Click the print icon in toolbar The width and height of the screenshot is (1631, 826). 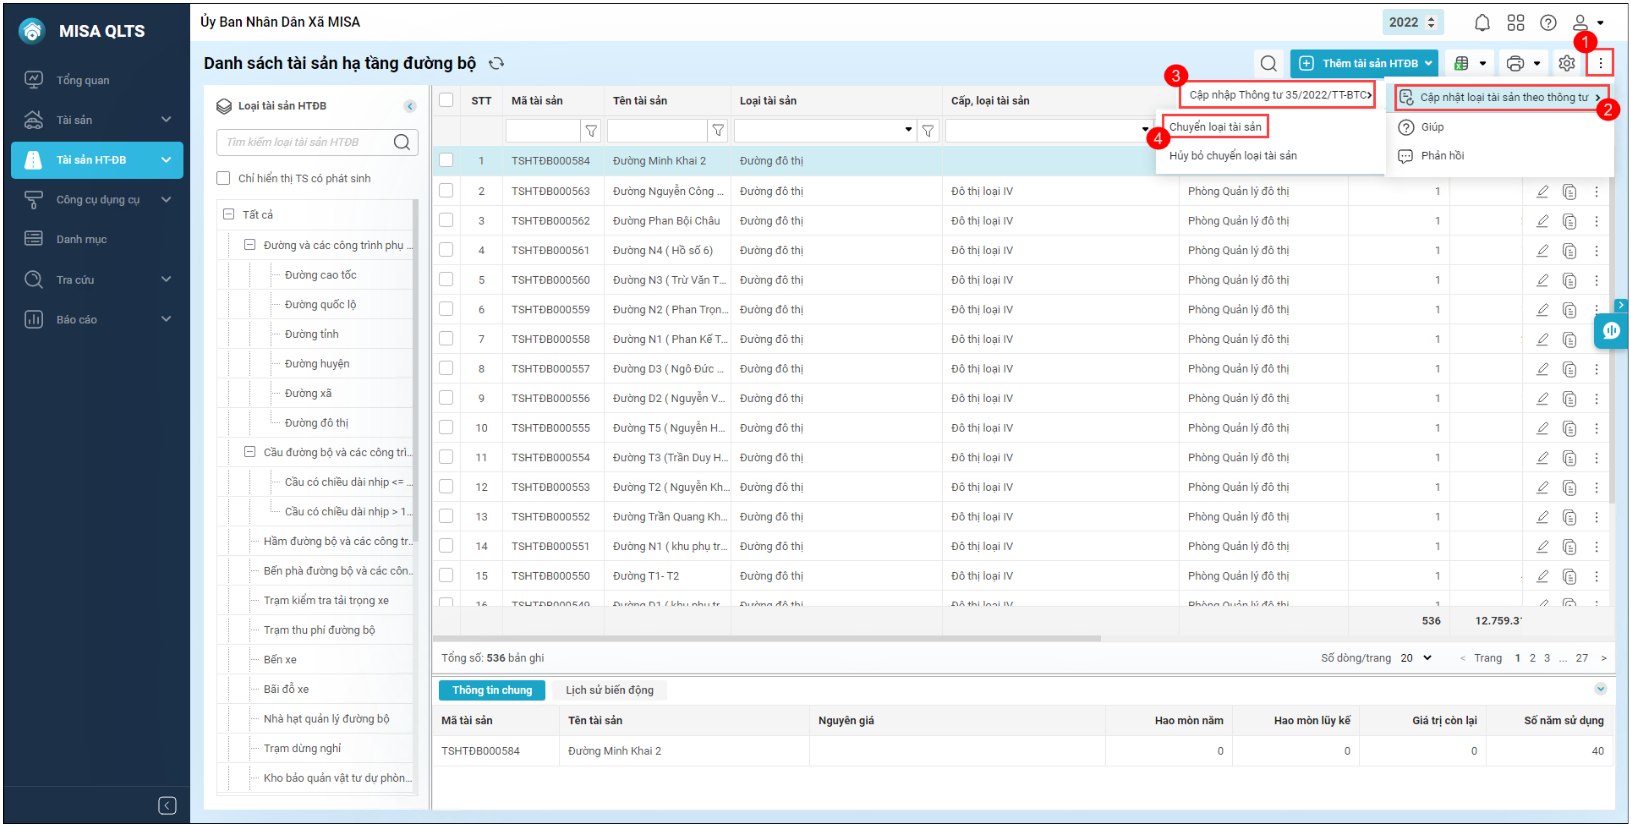[1516, 64]
